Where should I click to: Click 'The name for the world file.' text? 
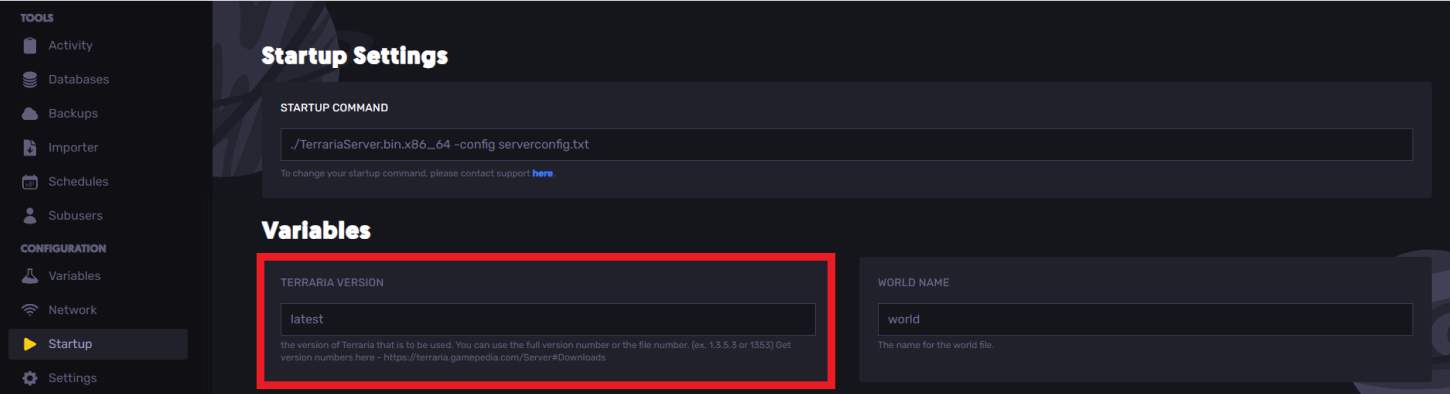click(x=936, y=345)
